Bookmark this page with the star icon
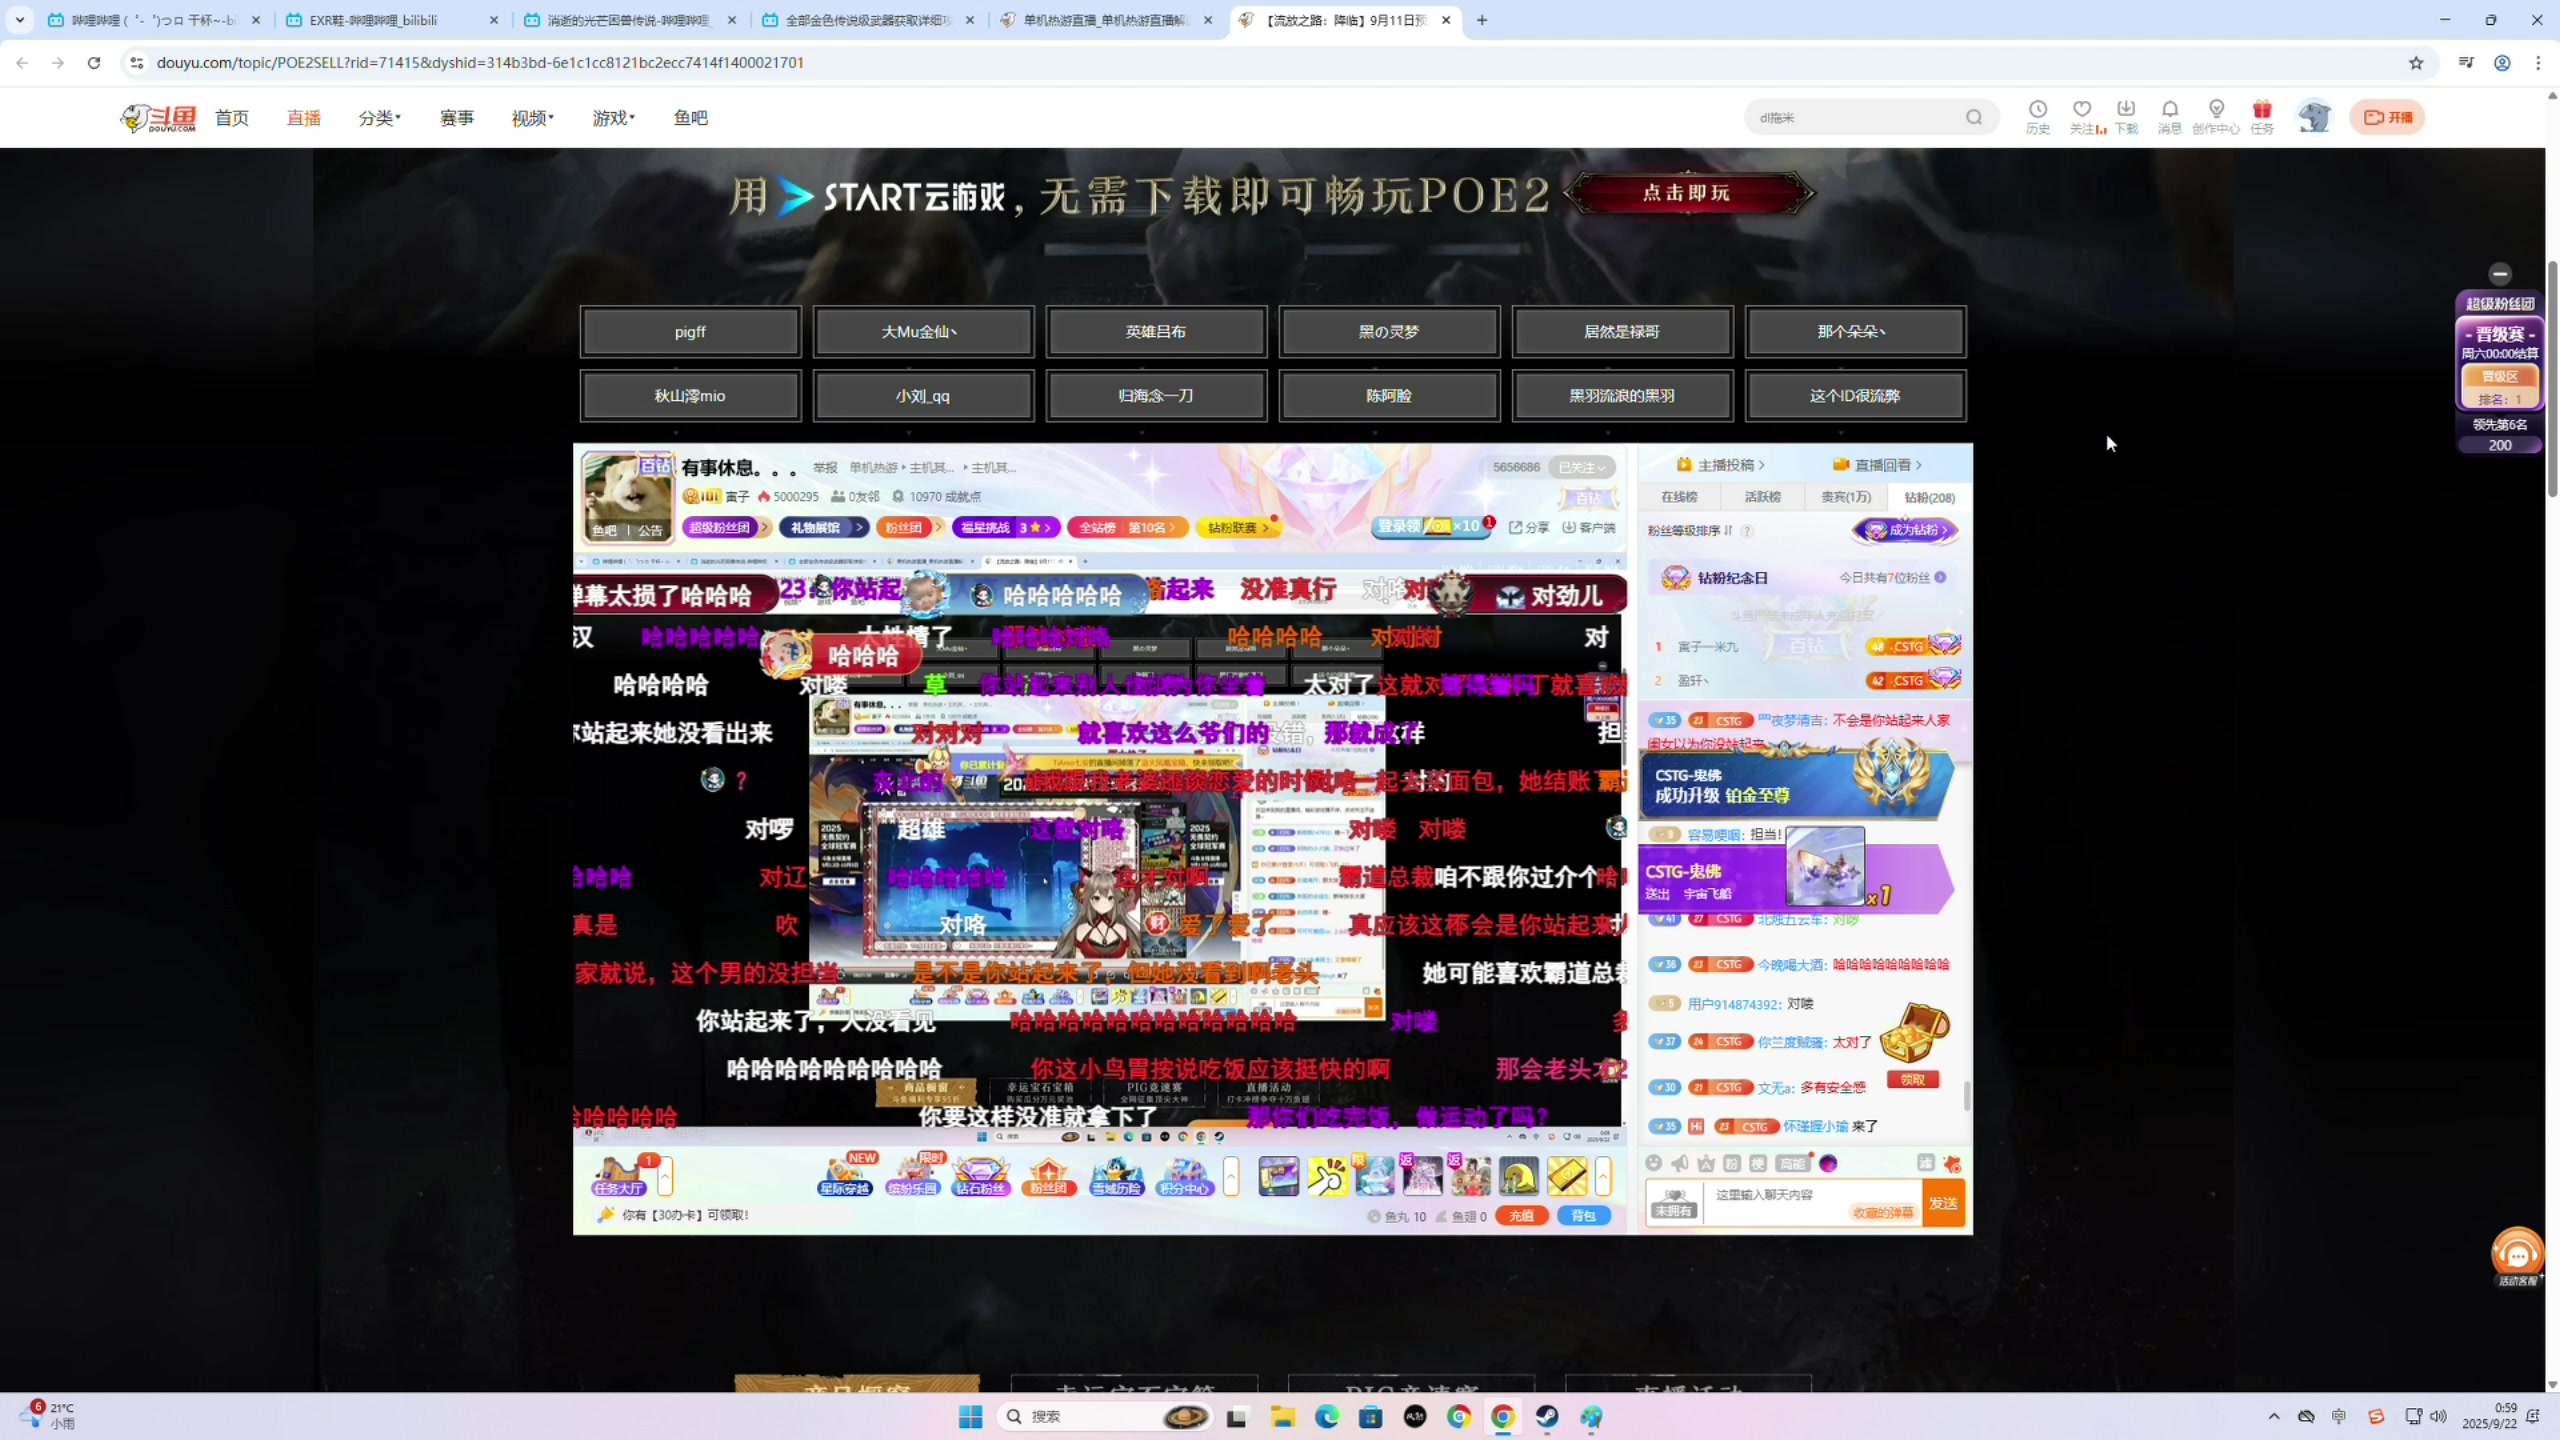Viewport: 2560px width, 1440px height. tap(2416, 63)
